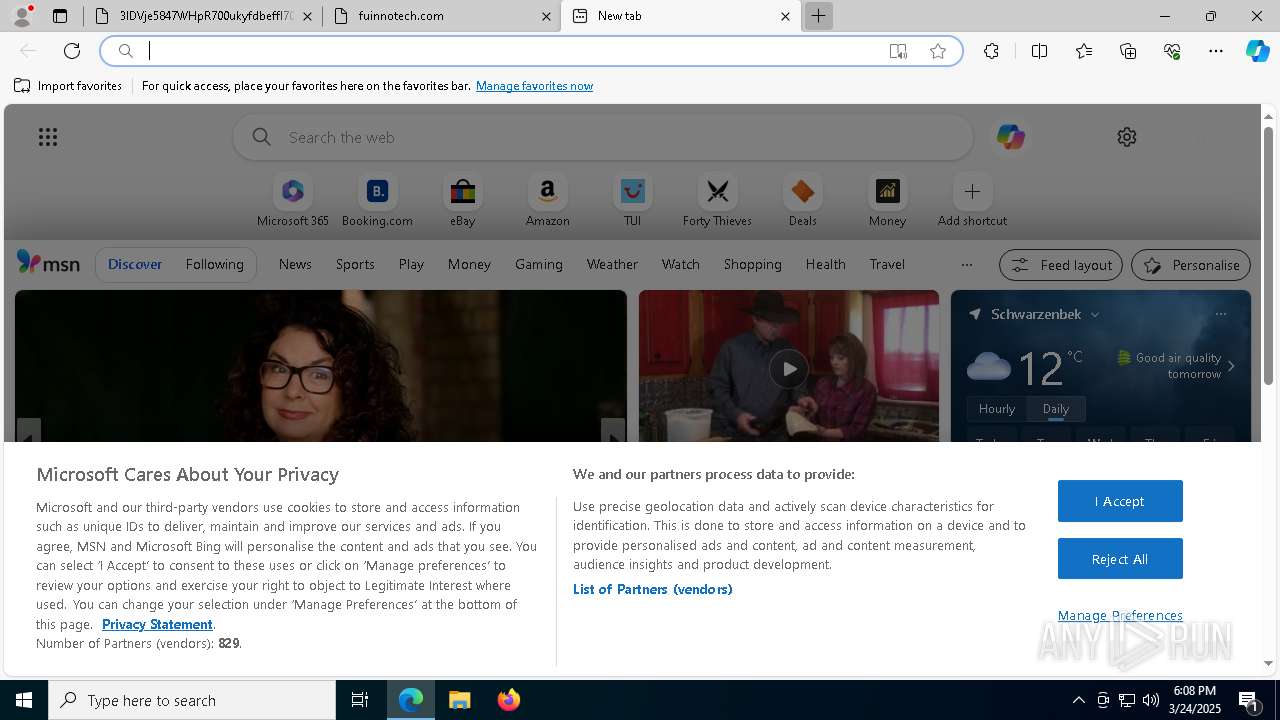Click the Search the web field
The width and height of the screenshot is (1280, 720).
point(603,137)
